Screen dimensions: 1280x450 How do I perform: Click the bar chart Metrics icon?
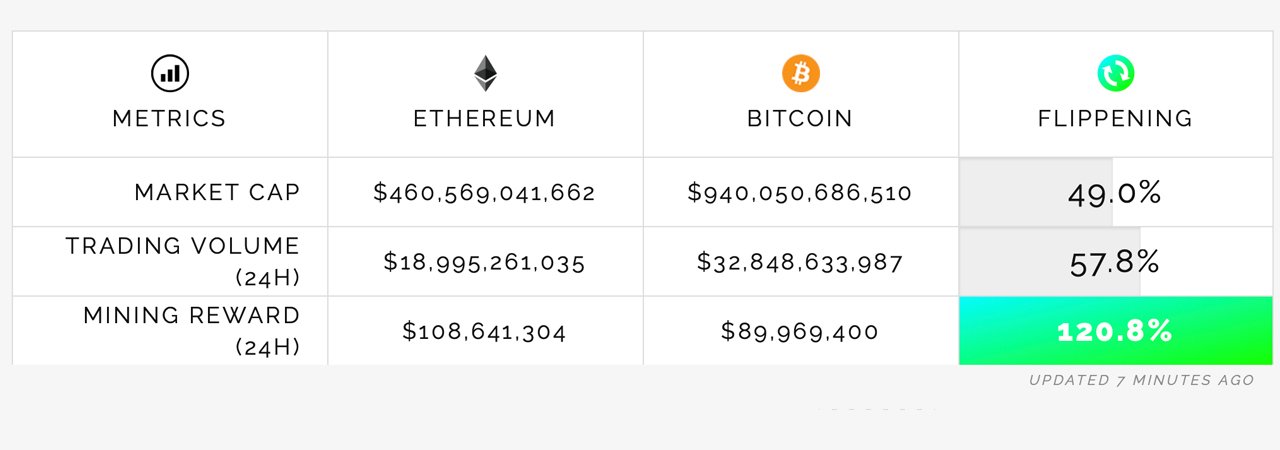(170, 73)
